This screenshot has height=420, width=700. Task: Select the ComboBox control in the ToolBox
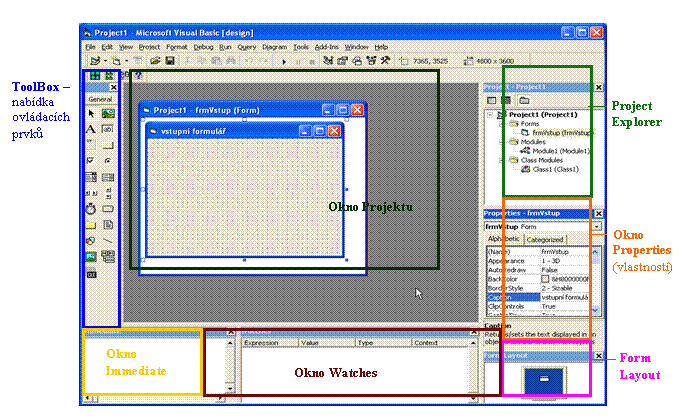(91, 177)
